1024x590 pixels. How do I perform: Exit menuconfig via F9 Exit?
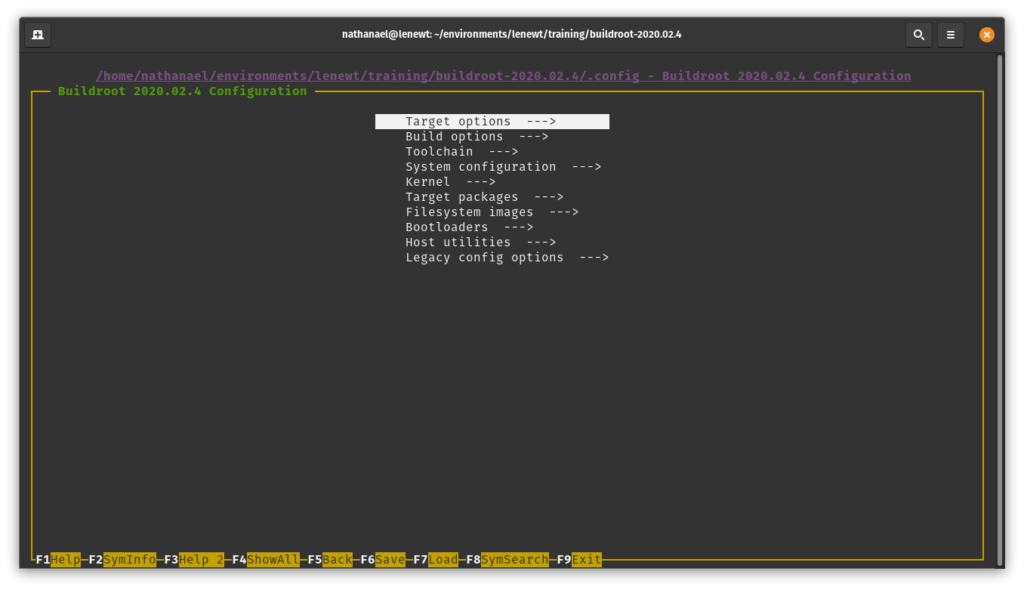click(586, 559)
